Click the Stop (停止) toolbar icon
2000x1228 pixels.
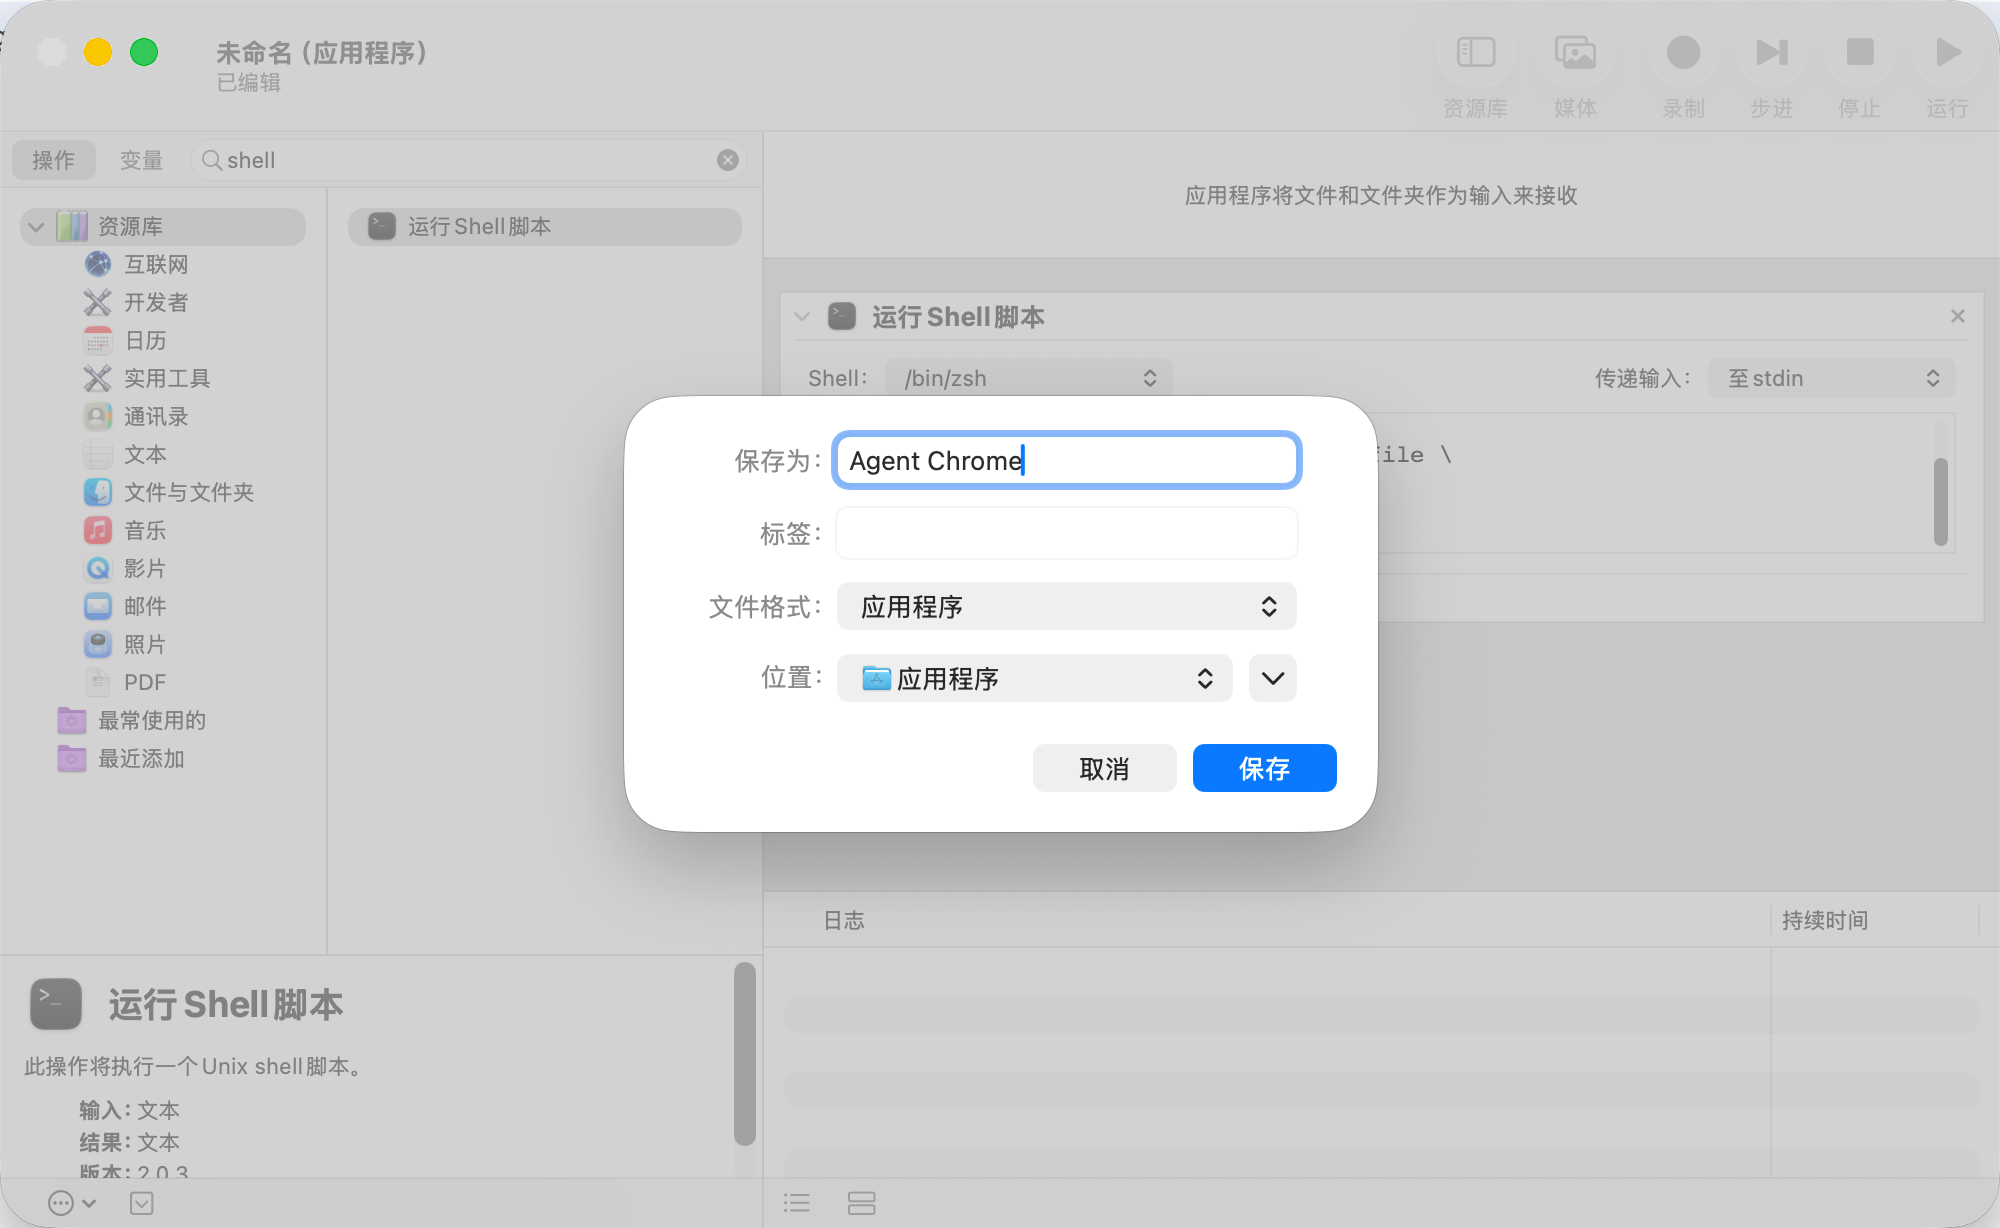pos(1859,52)
